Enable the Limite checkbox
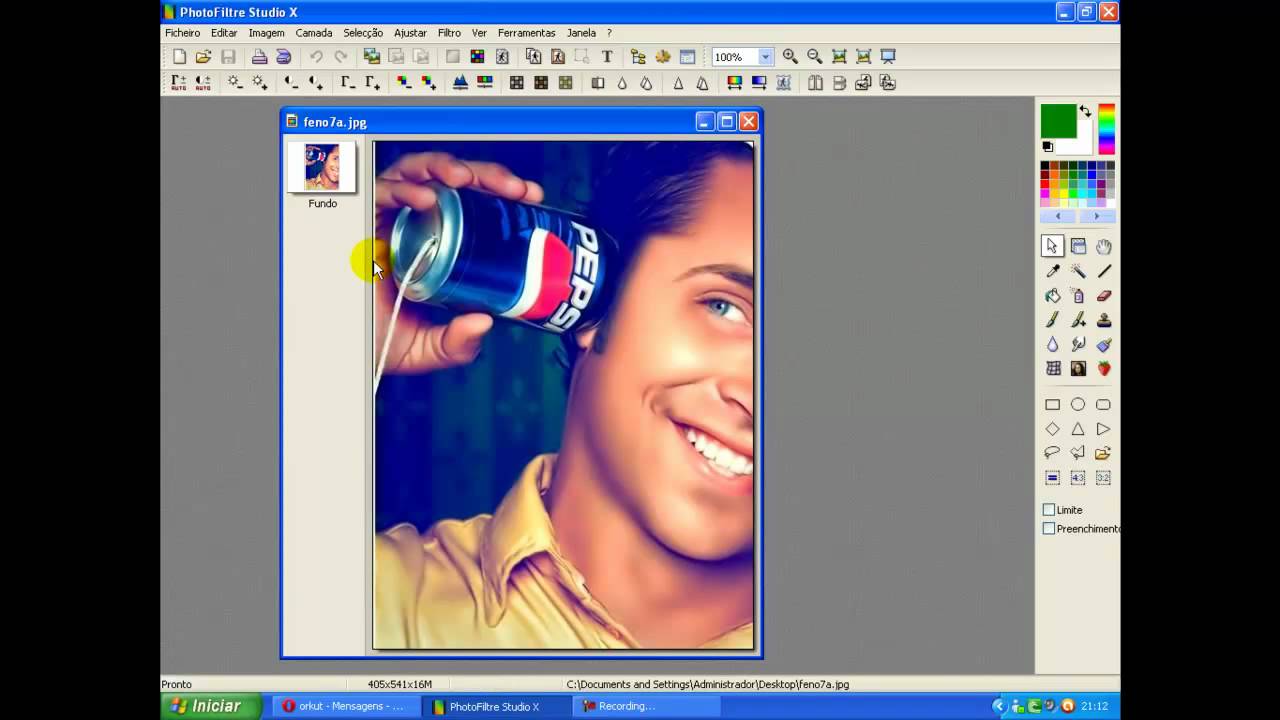1280x720 pixels. 1049,510
